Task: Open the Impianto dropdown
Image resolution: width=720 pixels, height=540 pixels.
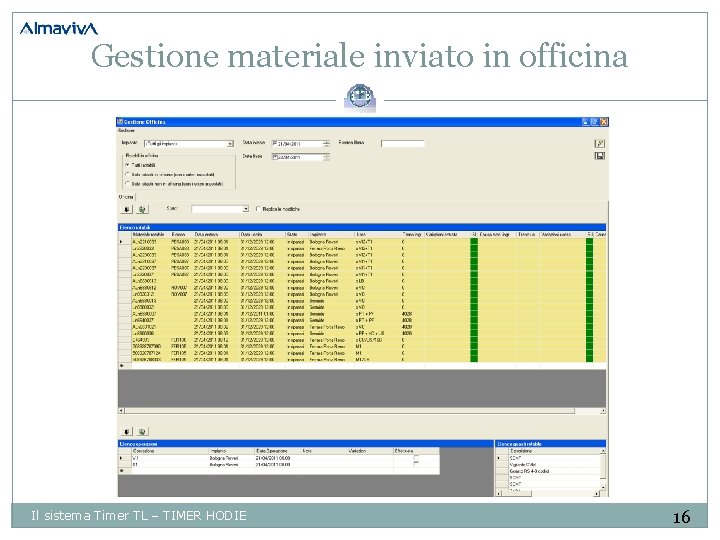Action: (x=230, y=144)
